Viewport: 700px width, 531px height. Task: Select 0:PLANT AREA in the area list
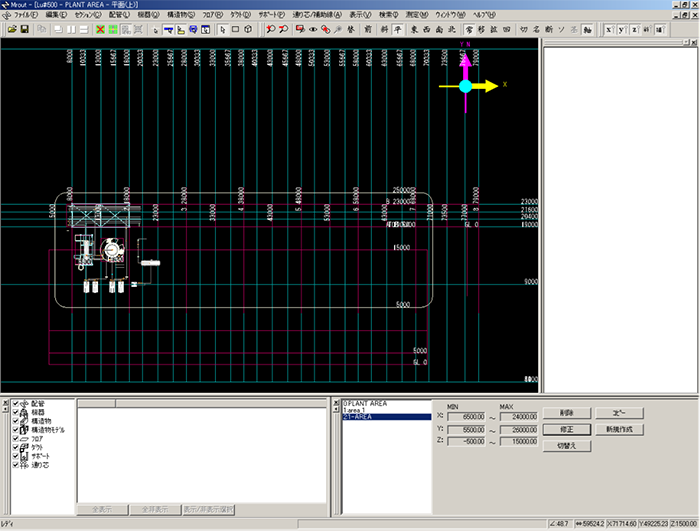pos(365,403)
